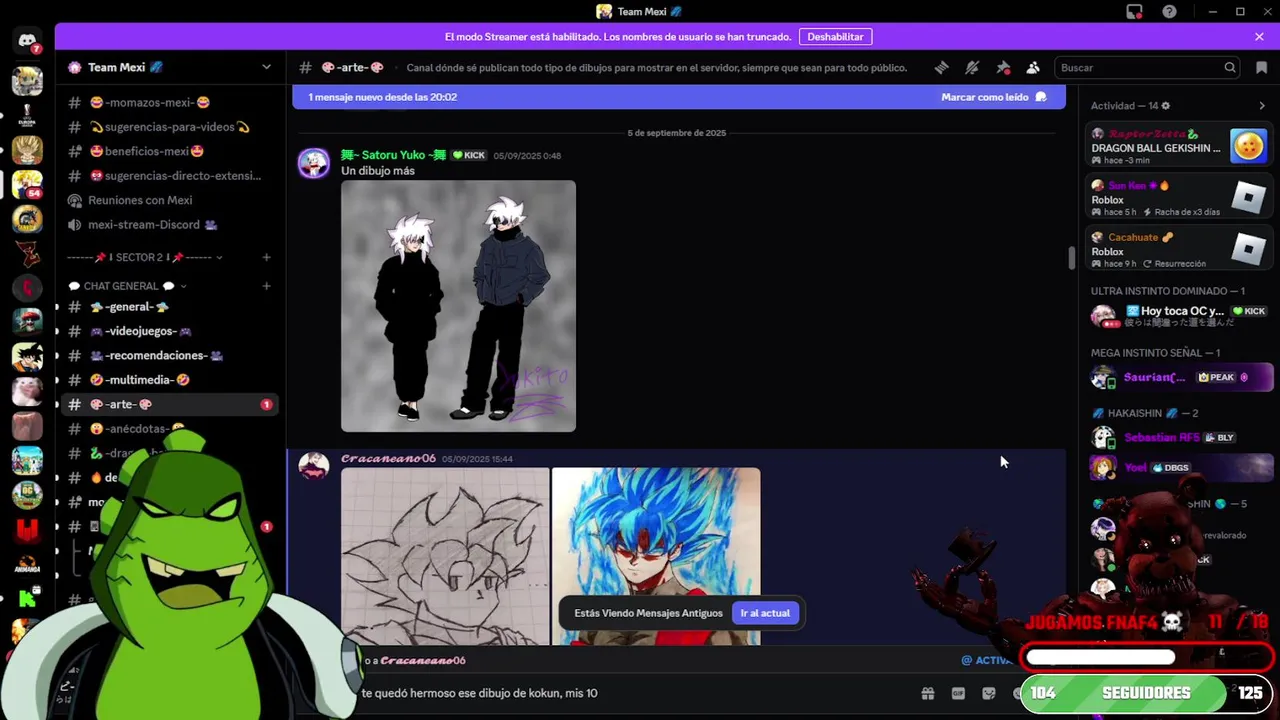
Task: Add channel to SECTOR 2 category
Action: [x=266, y=257]
